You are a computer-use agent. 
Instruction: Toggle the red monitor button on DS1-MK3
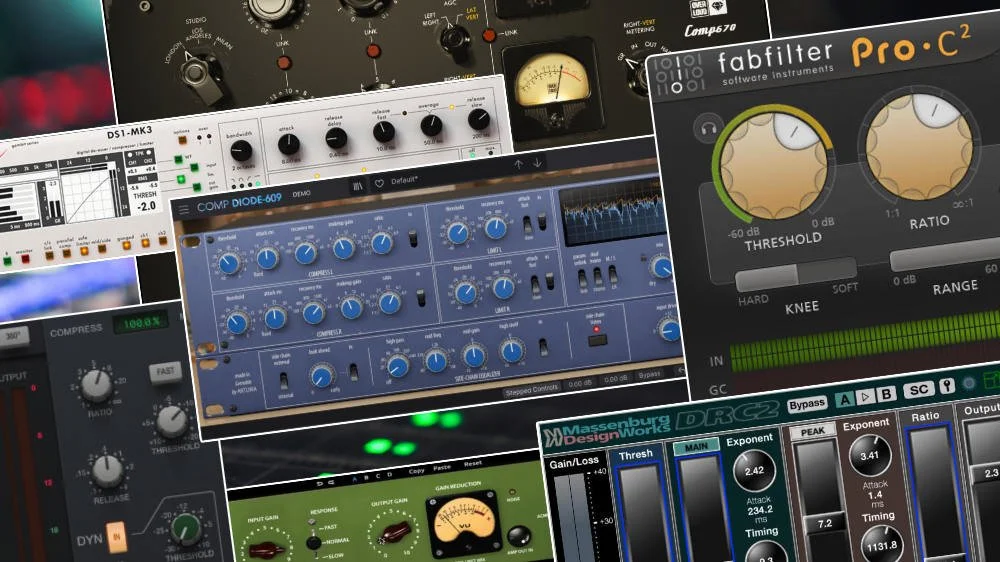pos(26,259)
